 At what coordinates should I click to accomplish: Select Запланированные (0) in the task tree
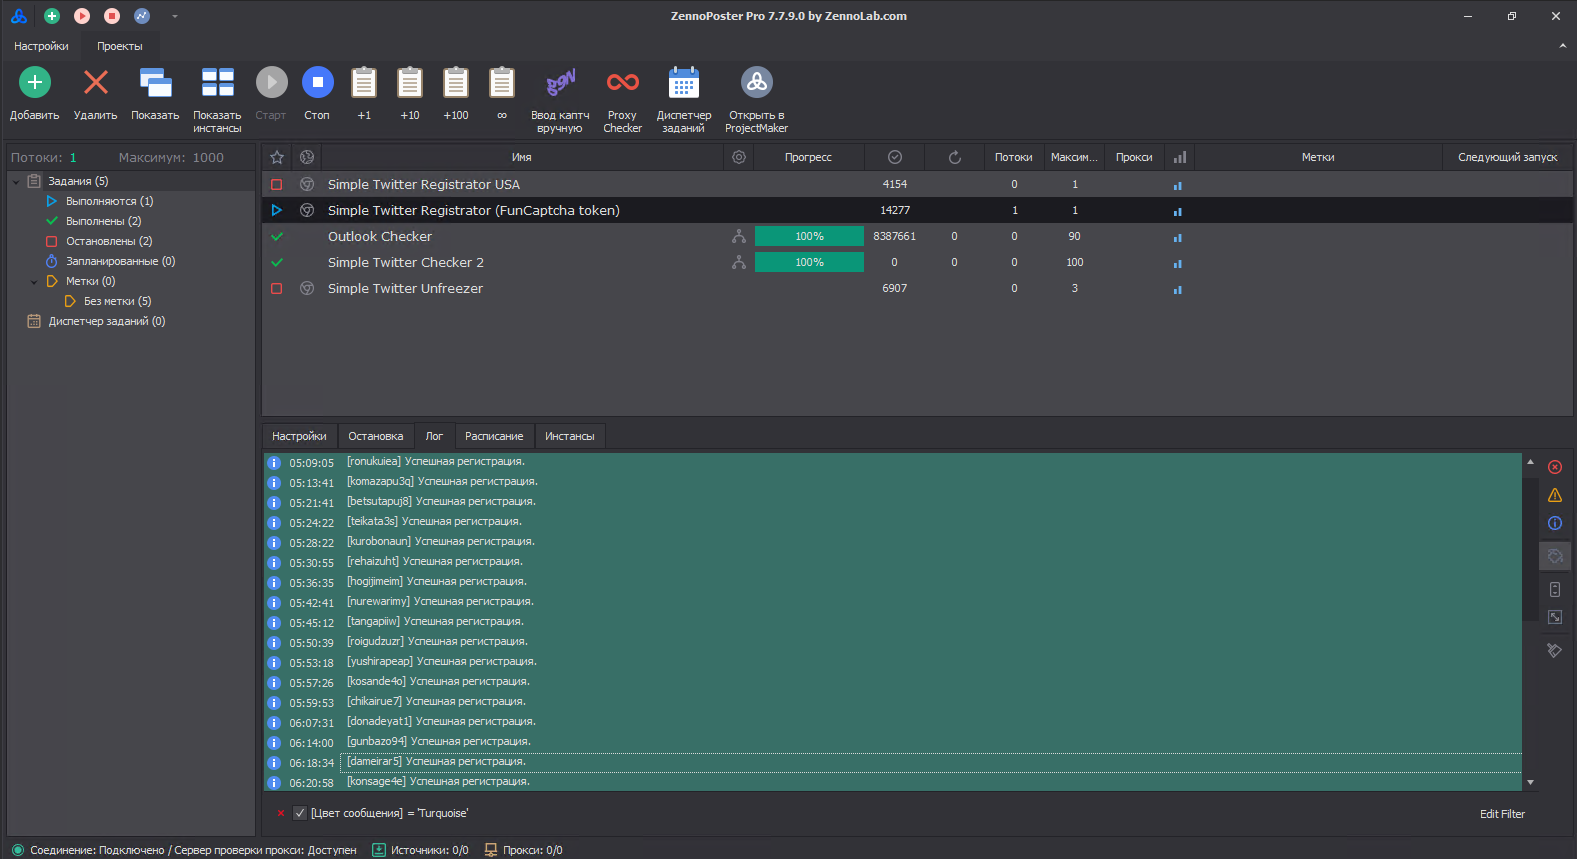(120, 261)
